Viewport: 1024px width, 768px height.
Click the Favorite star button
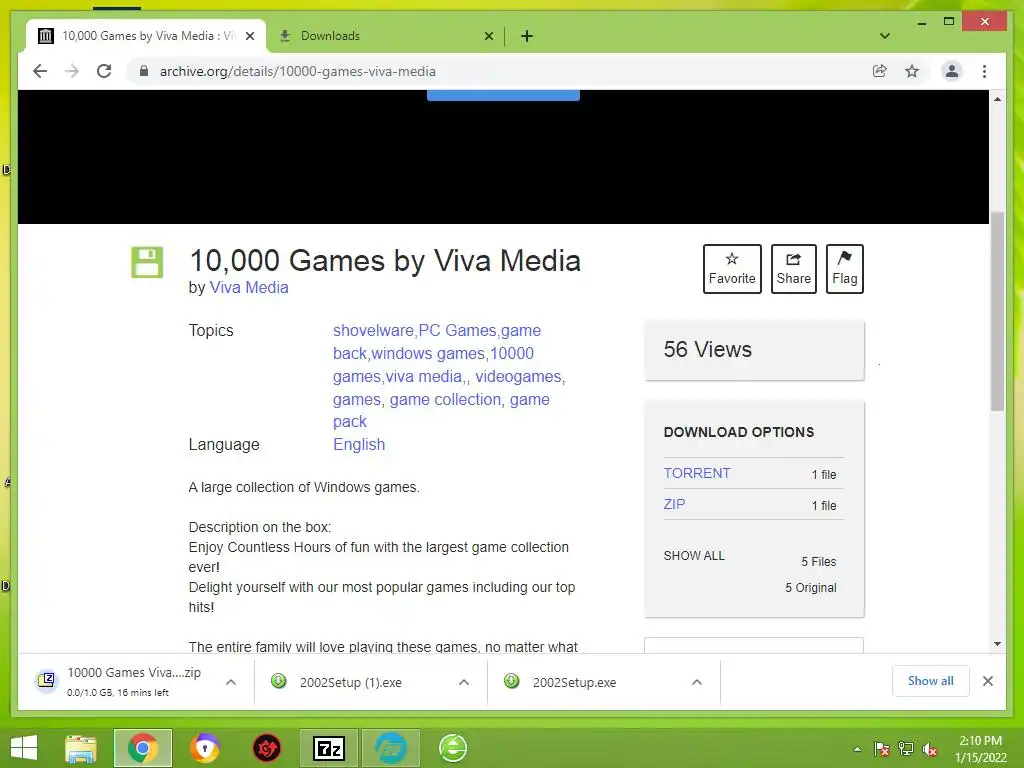click(x=732, y=269)
